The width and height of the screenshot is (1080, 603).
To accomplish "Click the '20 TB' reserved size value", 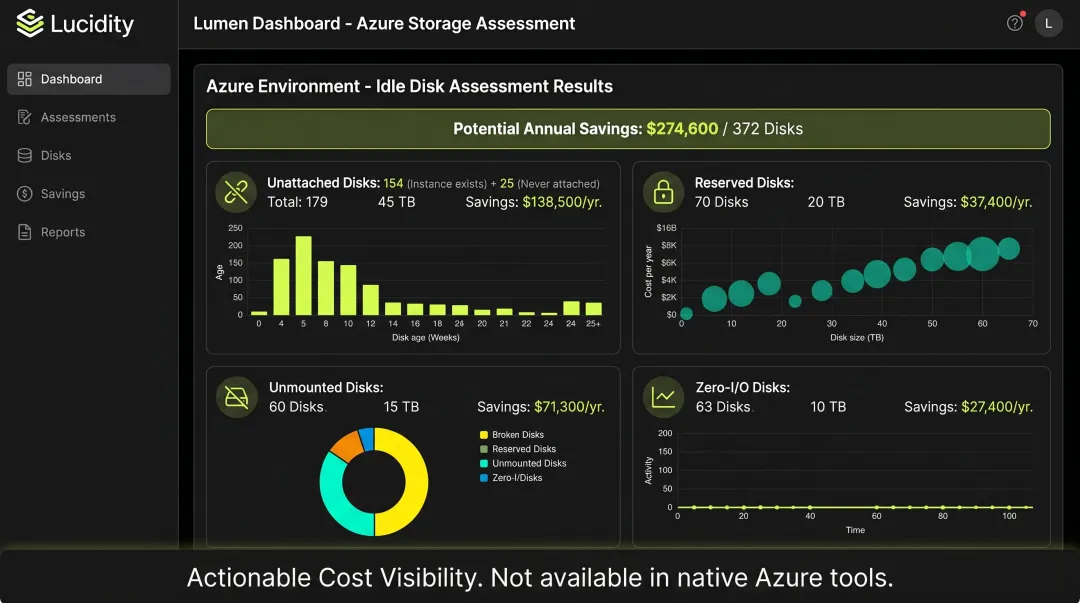I will [826, 202].
